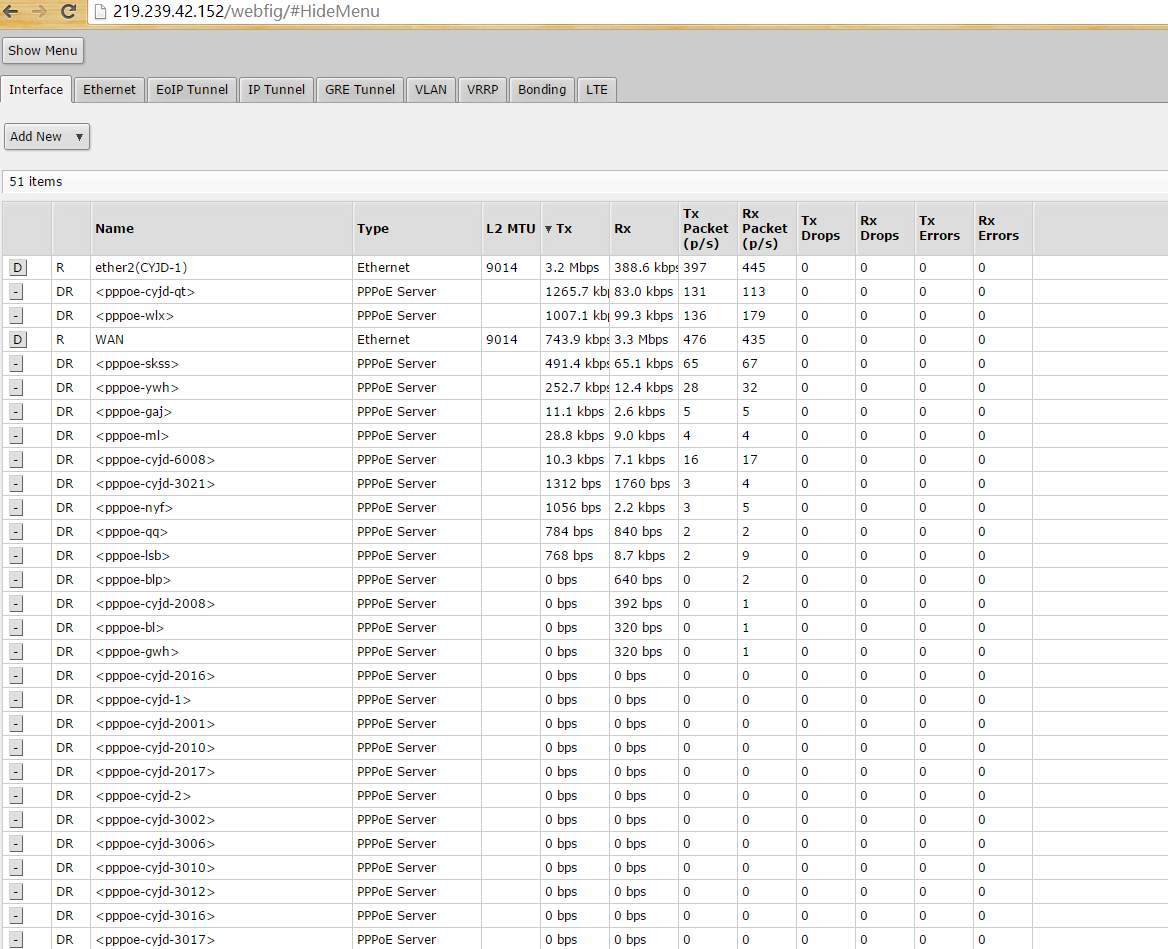
Task: Switch to the Interface tab
Action: click(x=36, y=89)
